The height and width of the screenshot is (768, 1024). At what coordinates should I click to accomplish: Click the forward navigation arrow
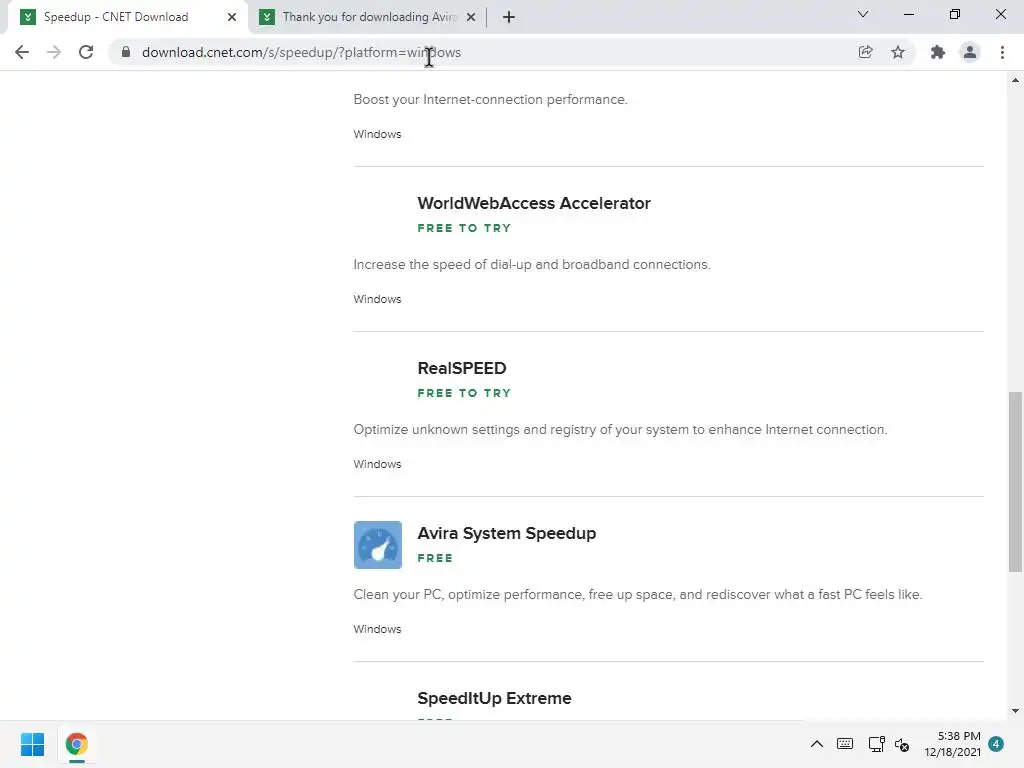54,52
